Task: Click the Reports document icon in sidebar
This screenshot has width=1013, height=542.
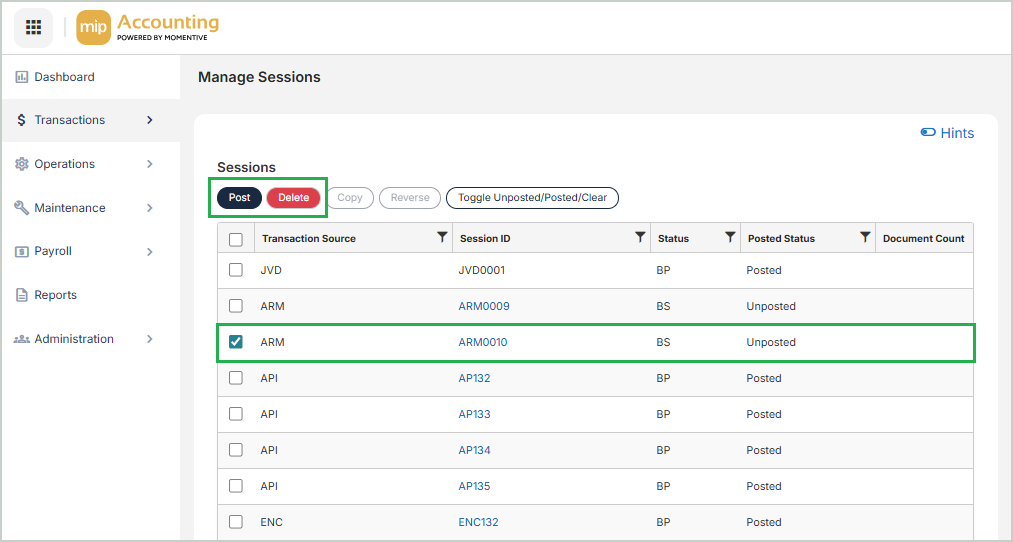Action: pyautogui.click(x=22, y=295)
